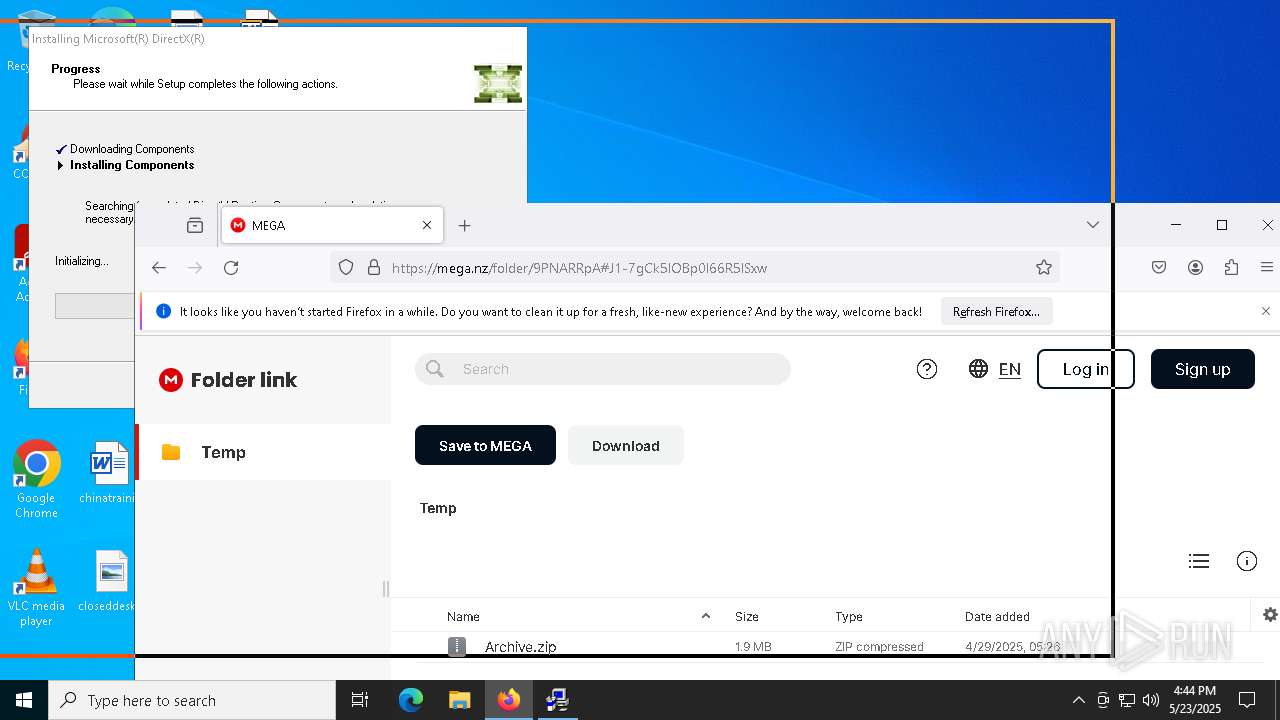Click the site padlock icon
The height and width of the screenshot is (720, 1280).
click(x=374, y=268)
